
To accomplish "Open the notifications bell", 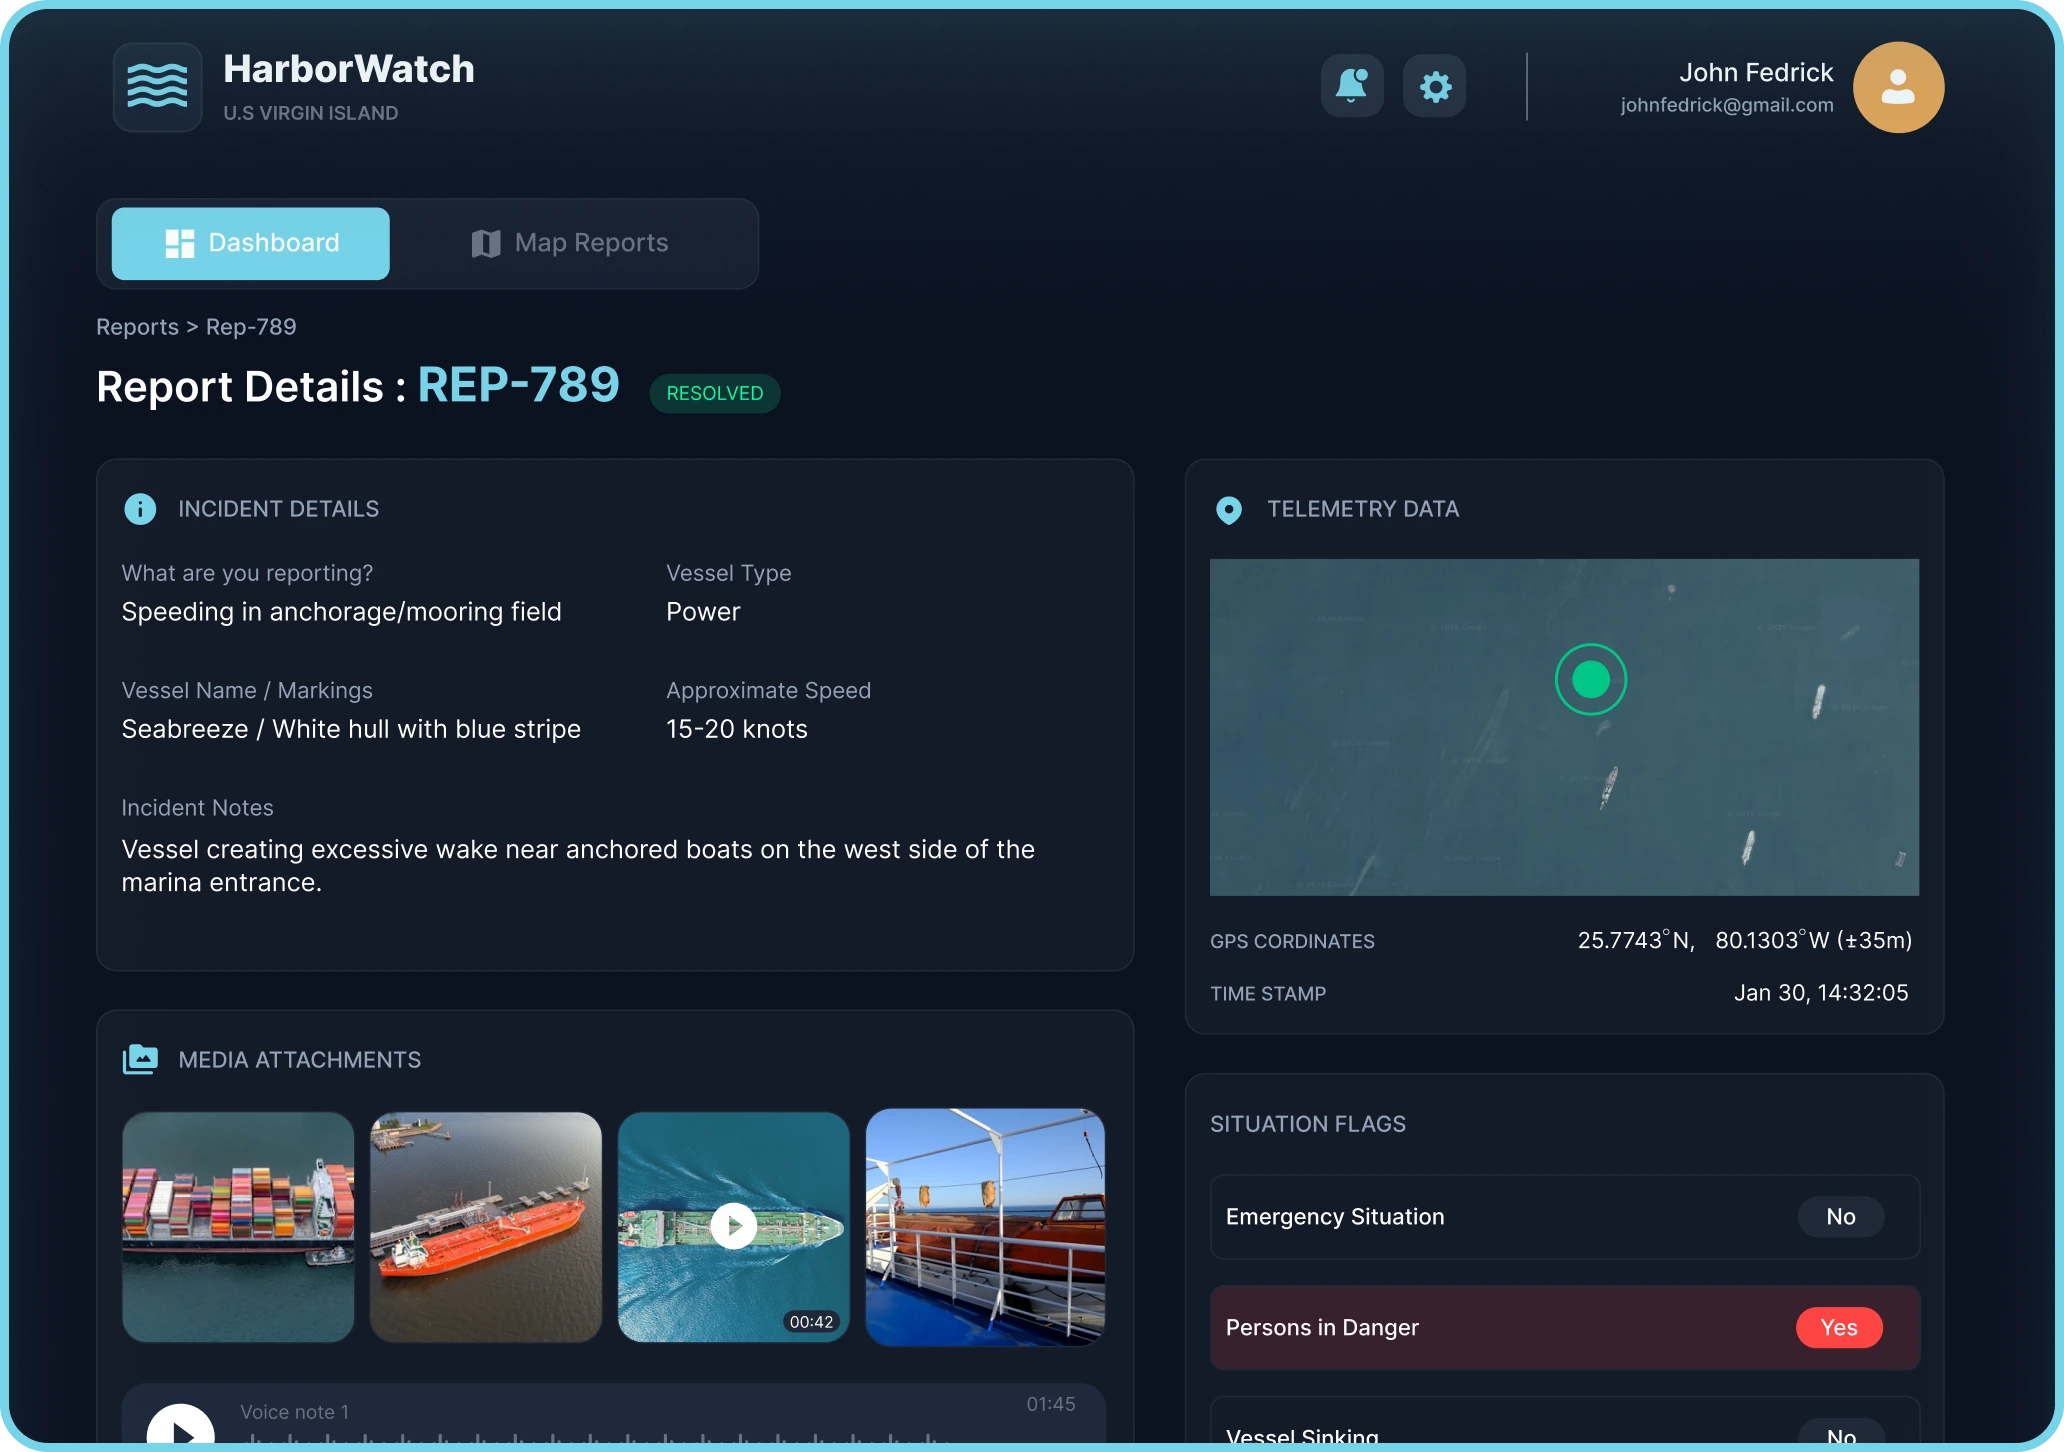I will 1352,86.
